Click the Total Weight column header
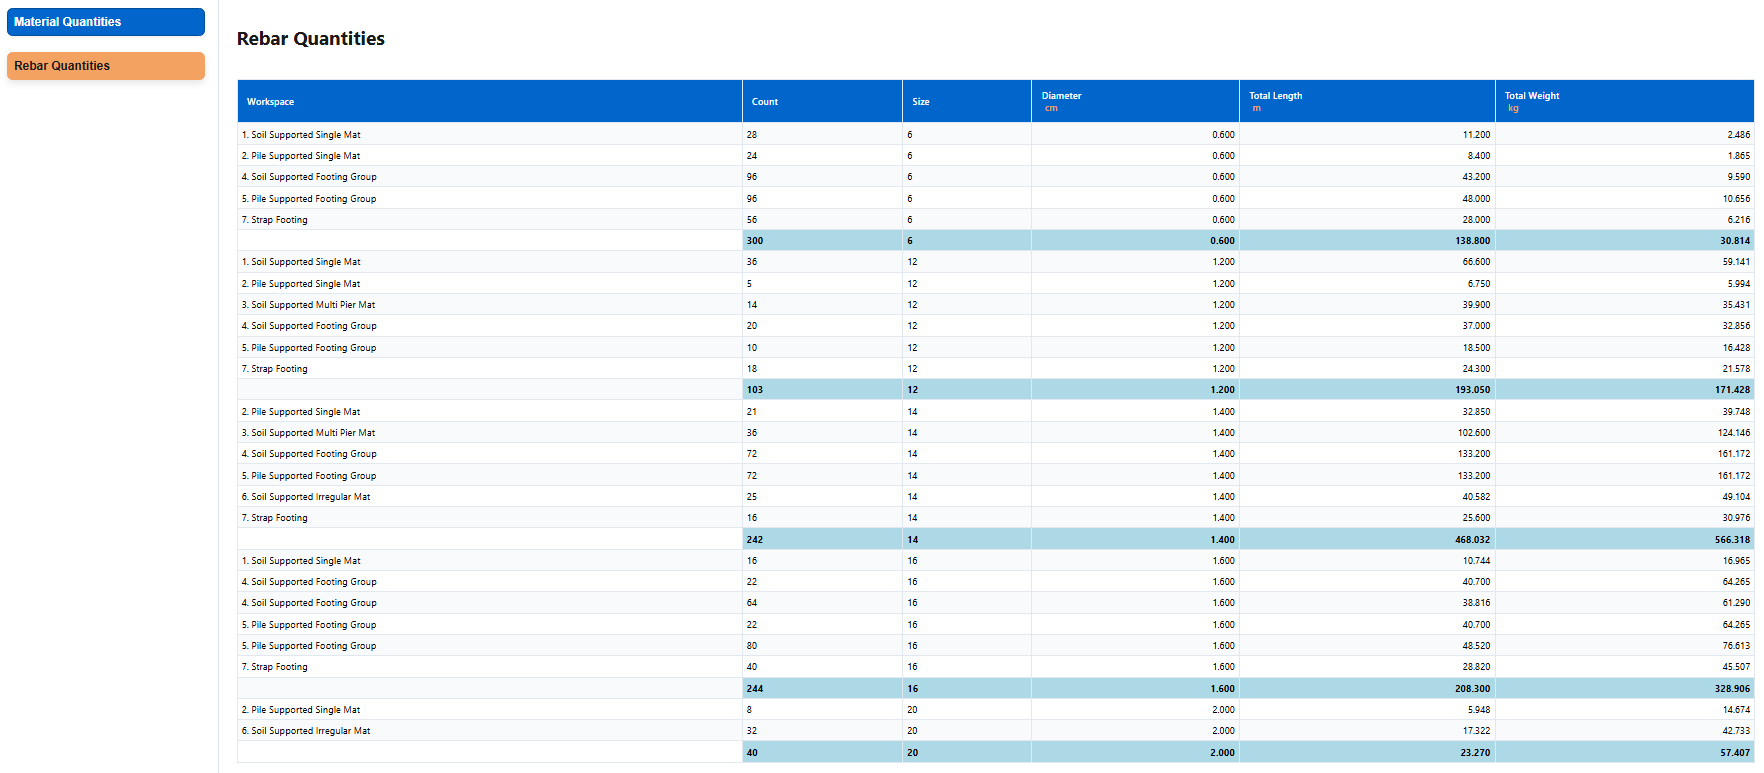The image size is (1764, 773). click(1531, 97)
